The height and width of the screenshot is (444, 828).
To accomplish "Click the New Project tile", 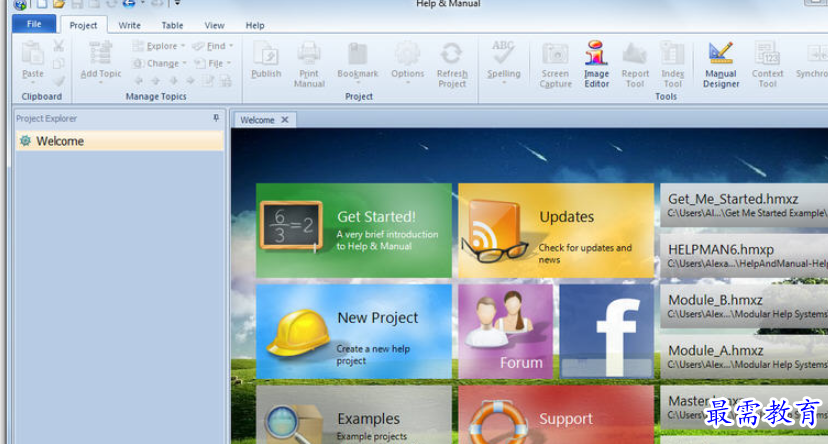I will pos(354,332).
